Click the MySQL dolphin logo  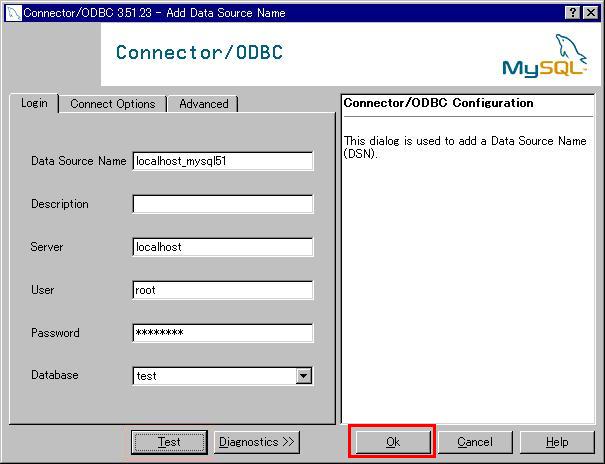[x=545, y=56]
